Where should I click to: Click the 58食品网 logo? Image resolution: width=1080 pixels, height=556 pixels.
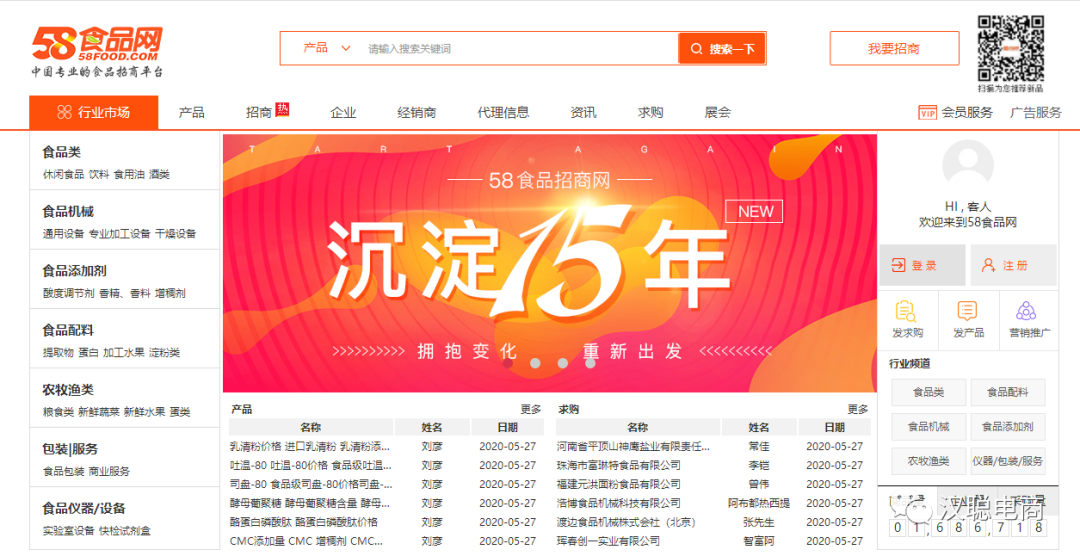pos(97,52)
